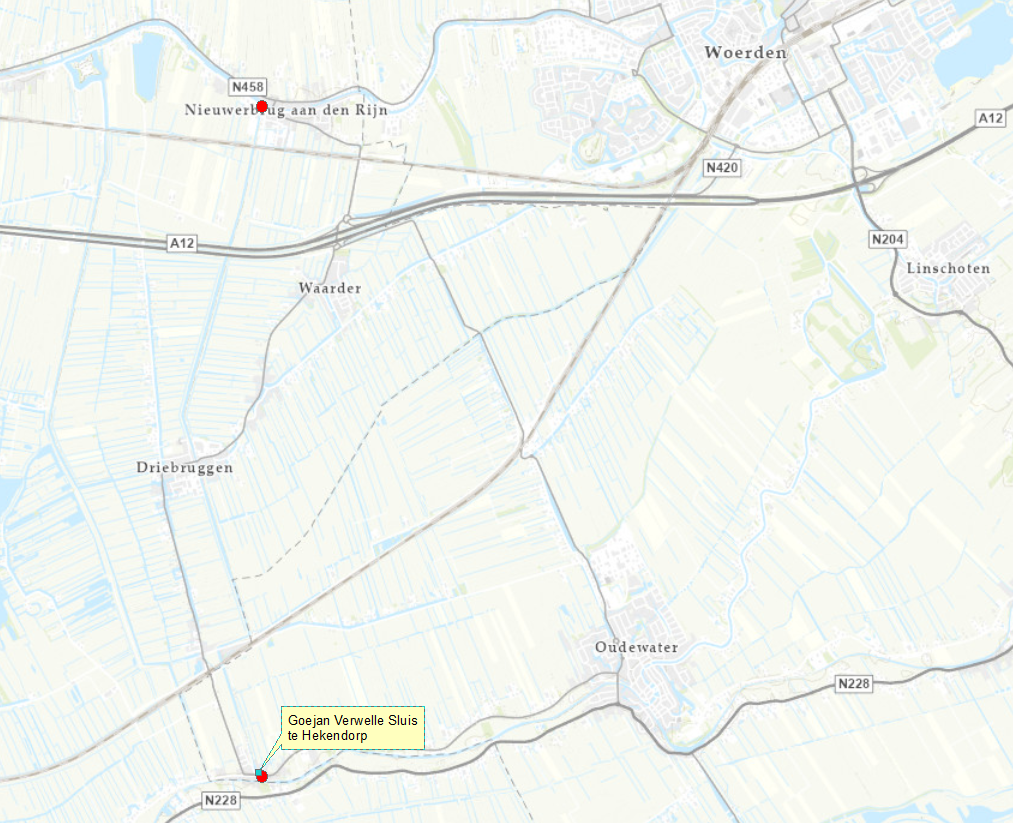This screenshot has height=823, width=1013.
Task: Click the N228 shield below Hekendorp
Action: point(221,800)
